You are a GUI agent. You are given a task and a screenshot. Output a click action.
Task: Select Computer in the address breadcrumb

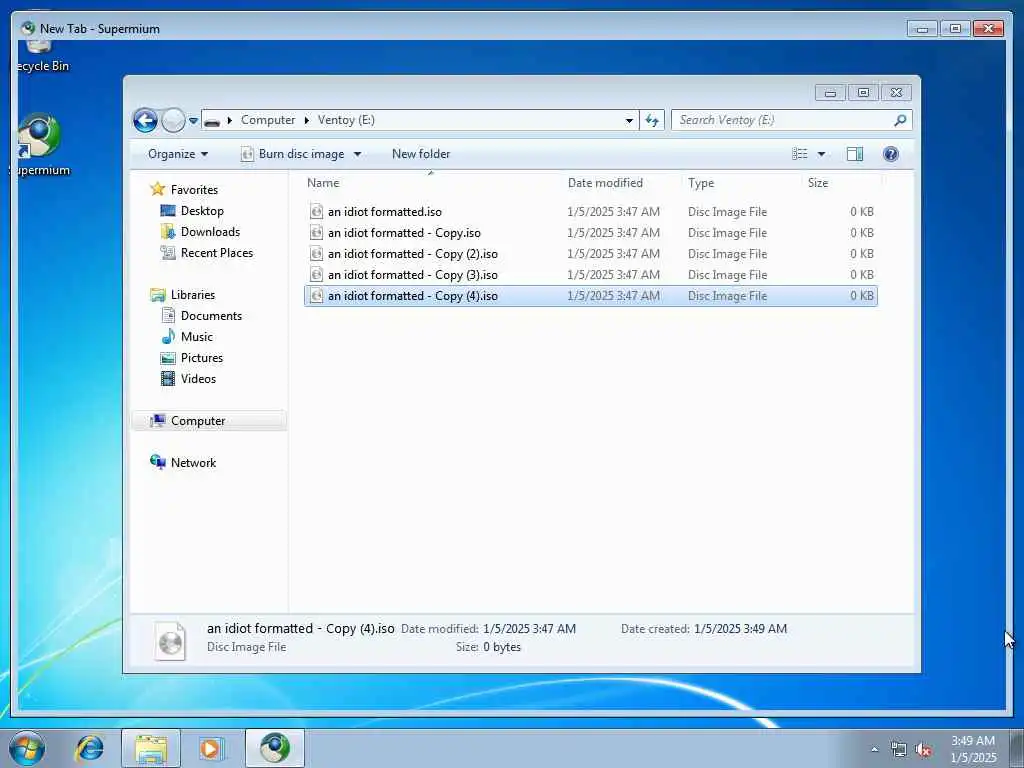268,120
